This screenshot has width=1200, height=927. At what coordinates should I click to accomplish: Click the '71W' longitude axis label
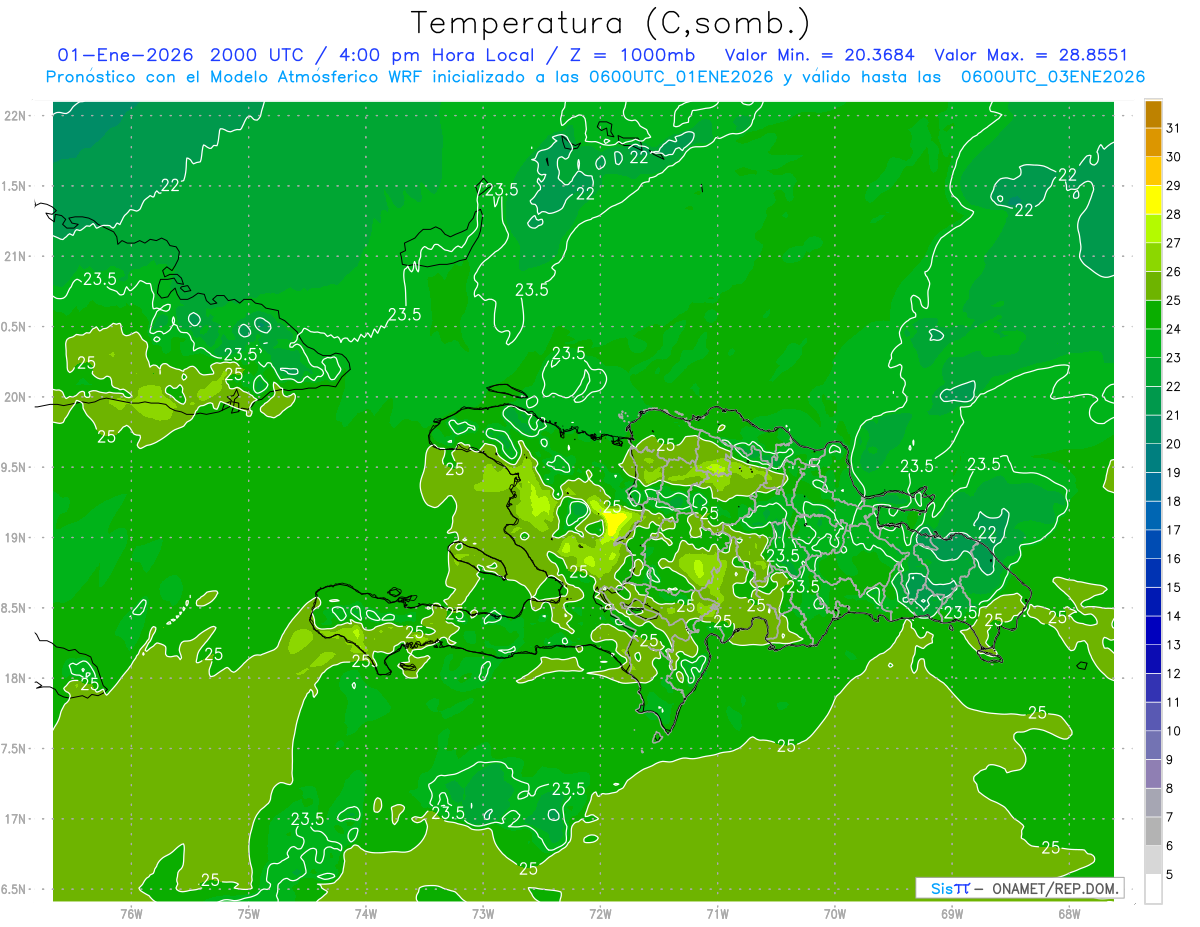click(717, 913)
